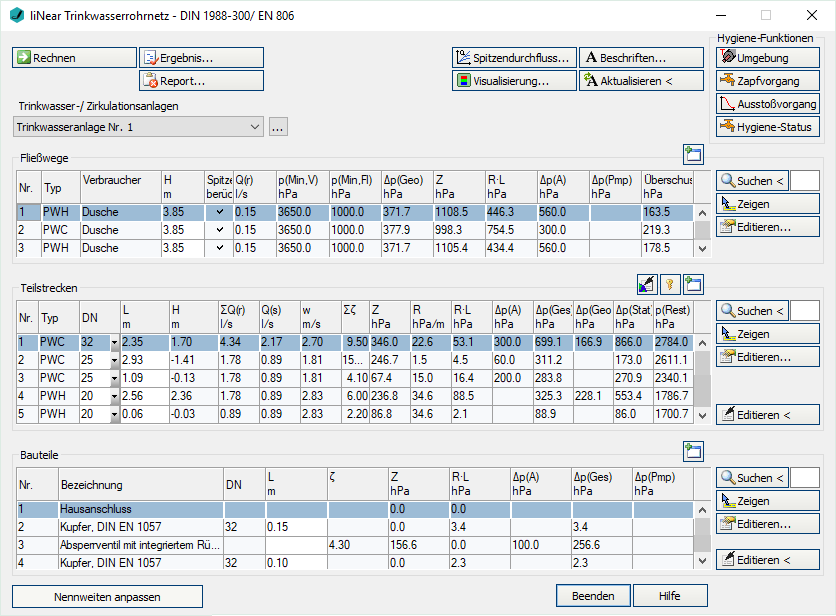Open DN dropdown for Teilstrecke 3

[115, 379]
